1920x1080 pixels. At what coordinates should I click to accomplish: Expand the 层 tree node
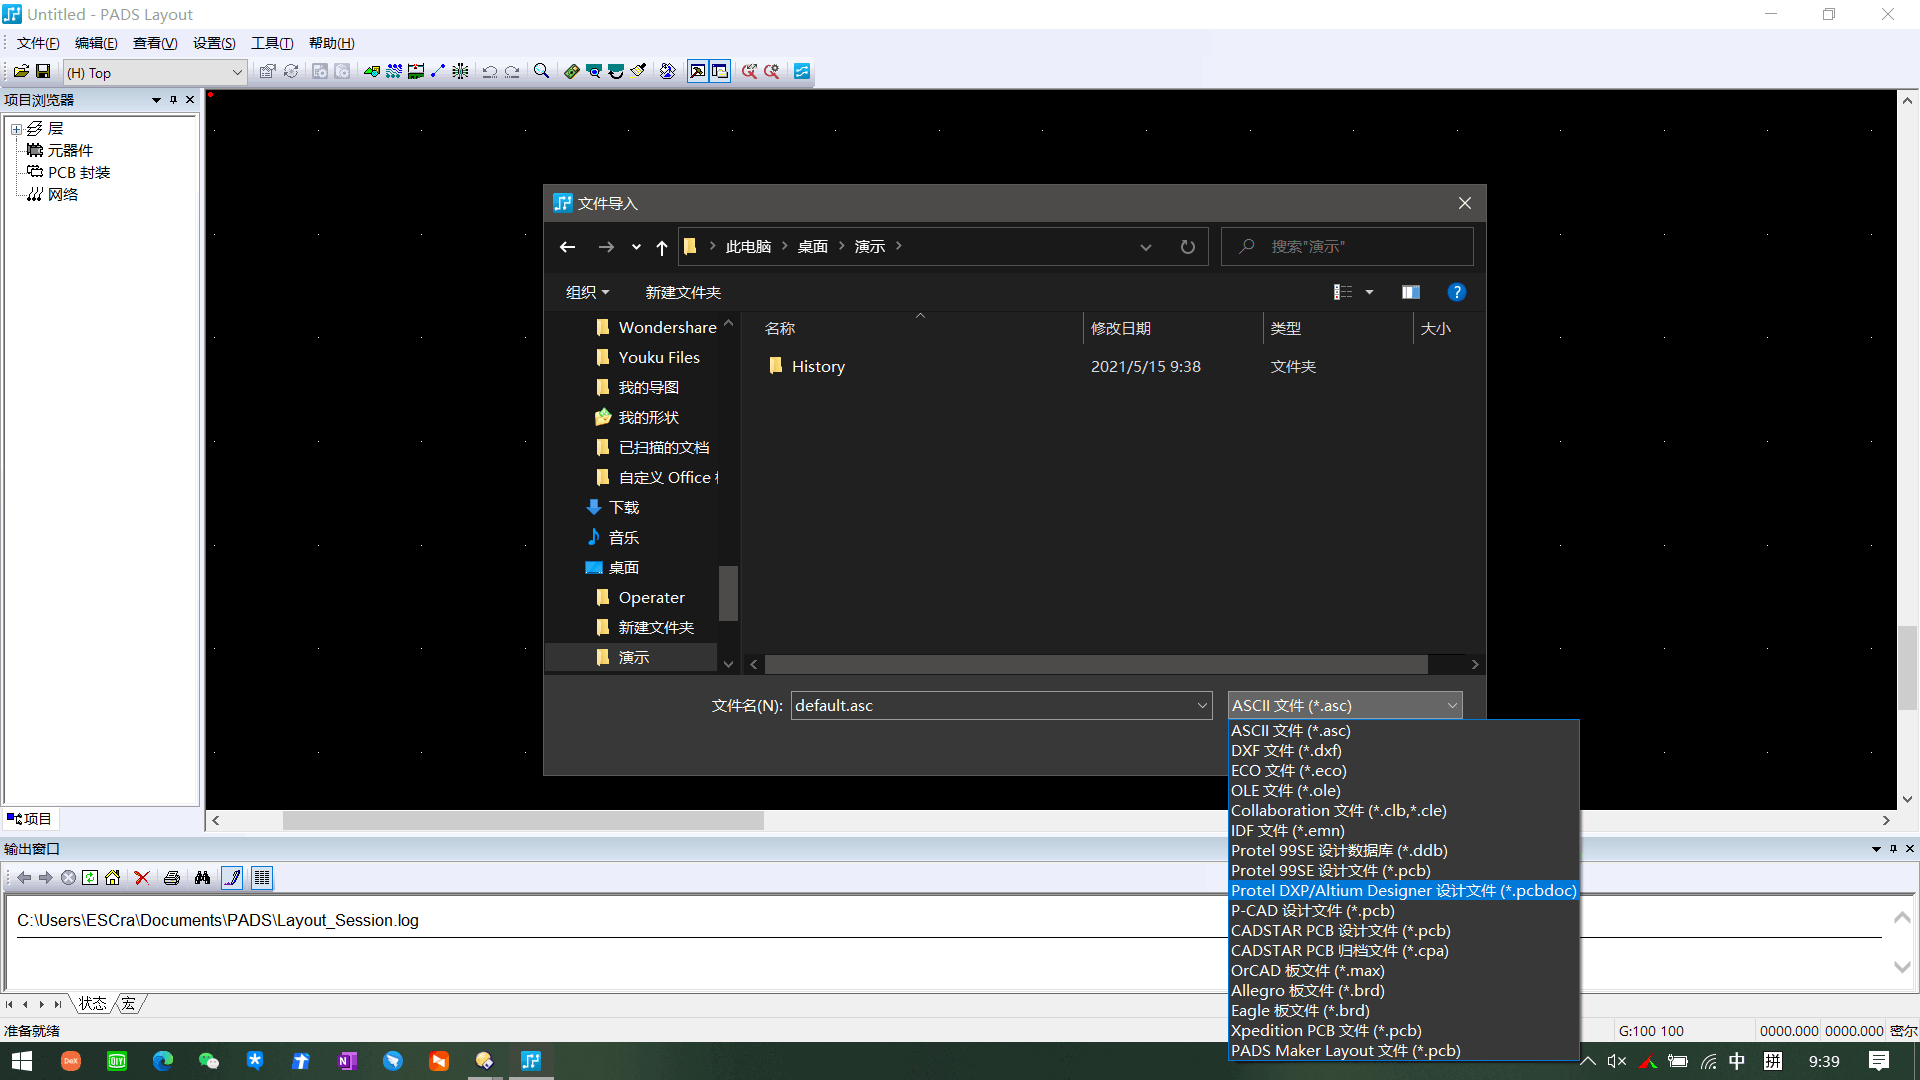click(16, 129)
